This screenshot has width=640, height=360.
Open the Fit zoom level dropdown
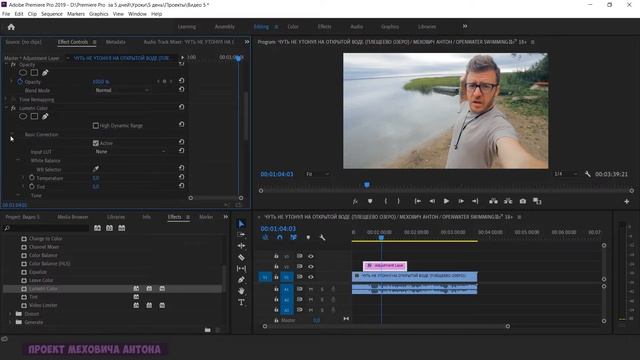point(318,174)
